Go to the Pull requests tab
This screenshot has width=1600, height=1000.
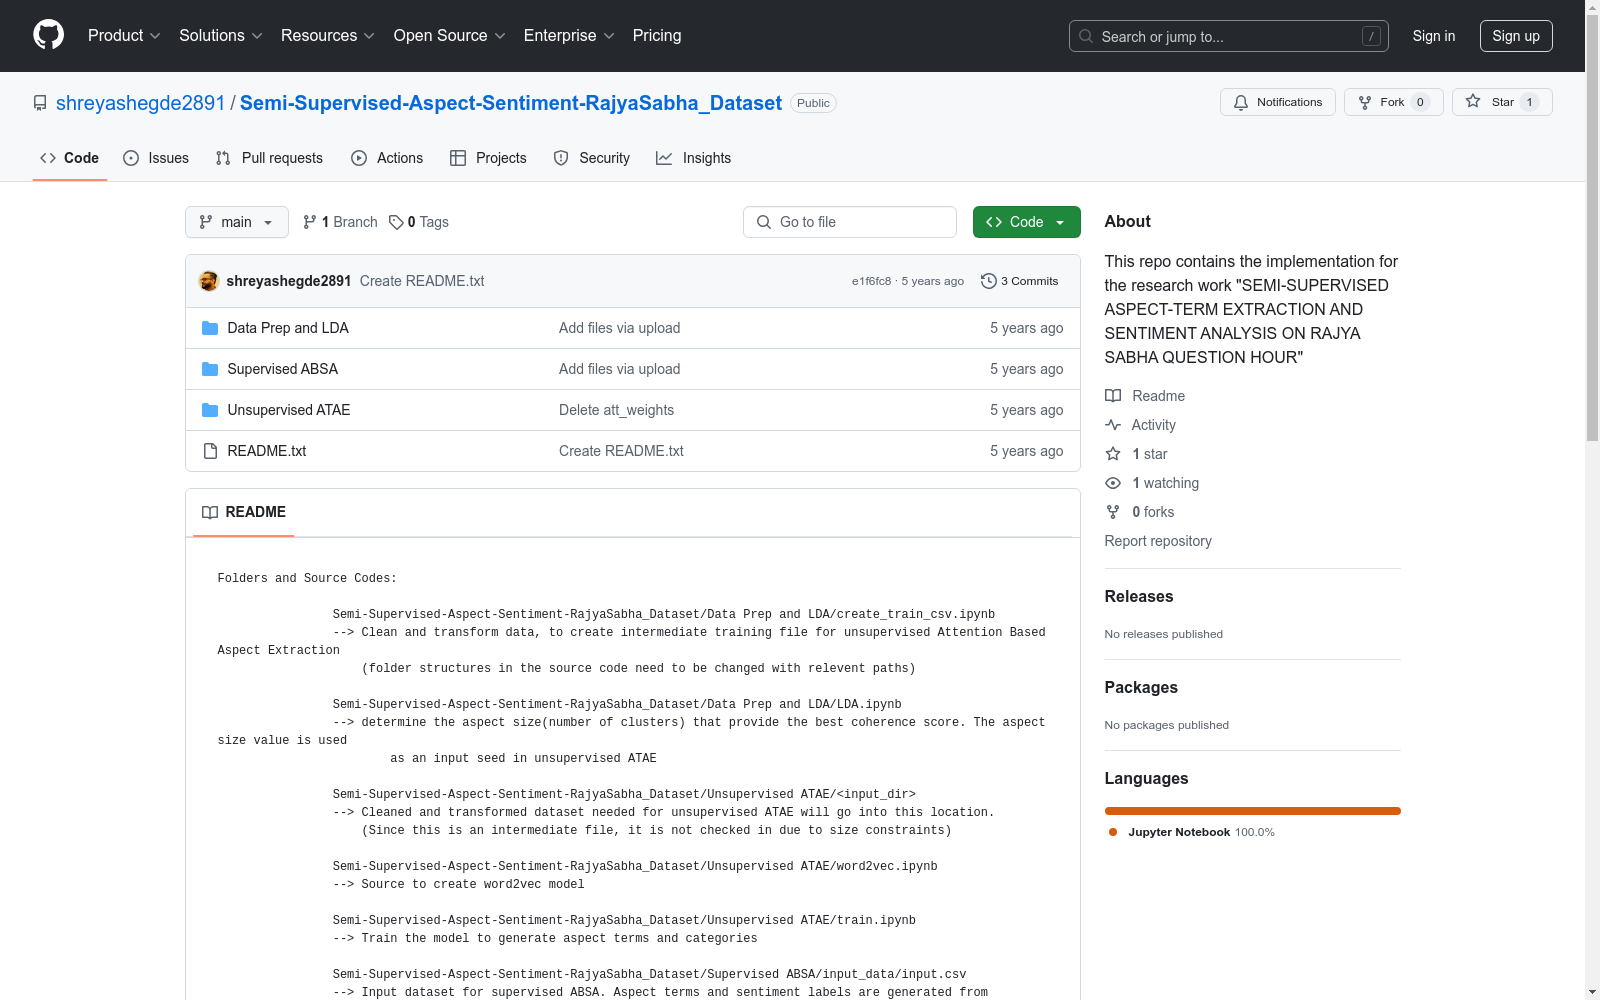coord(269,158)
